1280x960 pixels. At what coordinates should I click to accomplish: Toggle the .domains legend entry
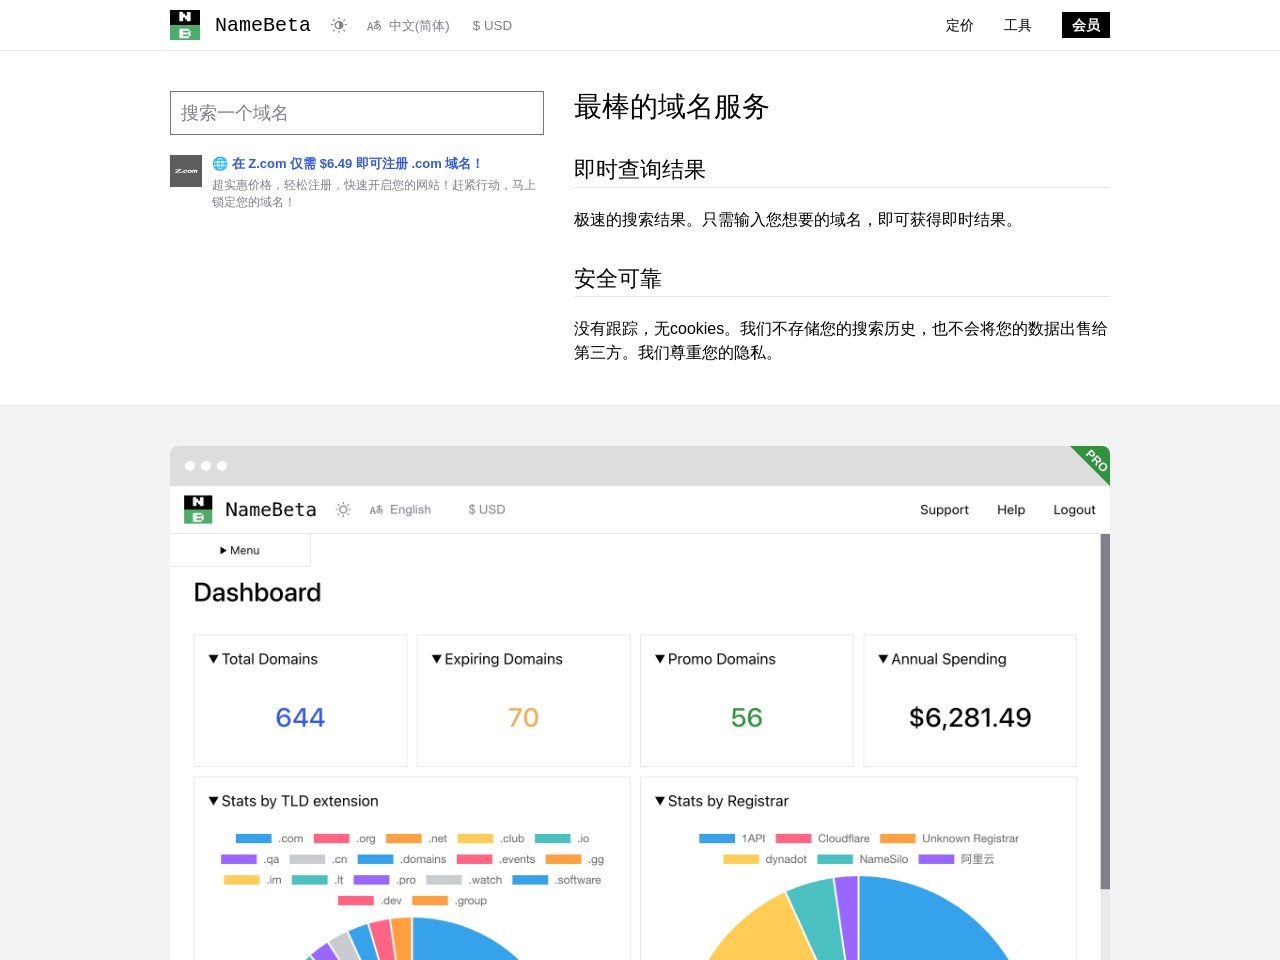click(402, 859)
